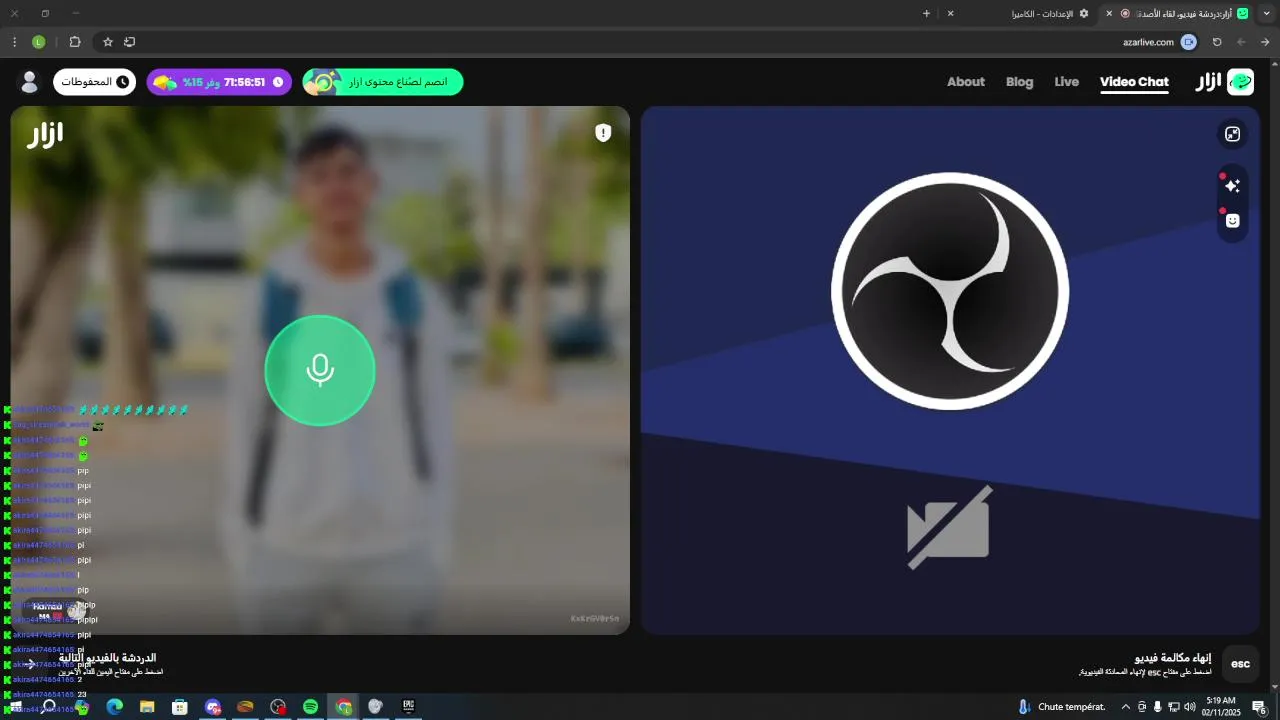
Task: Open Epic Games Launcher from the taskbar
Action: tap(408, 707)
